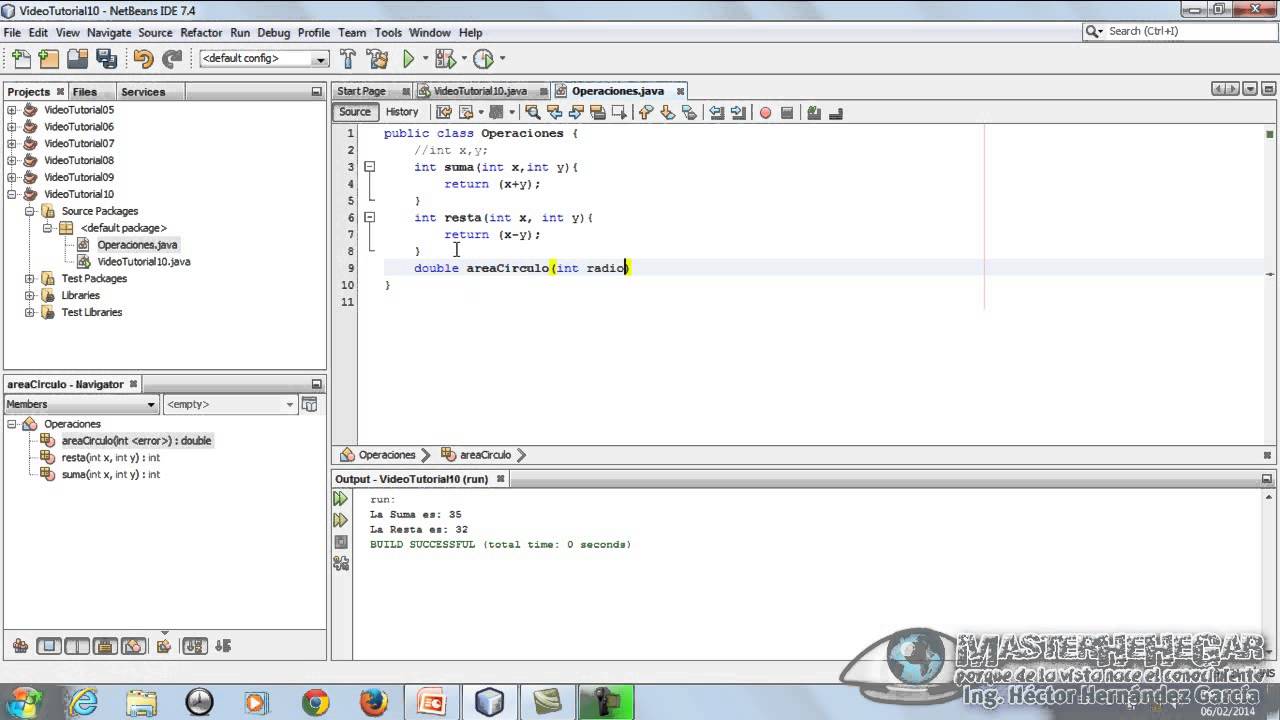Open the Navigate menu

point(109,33)
